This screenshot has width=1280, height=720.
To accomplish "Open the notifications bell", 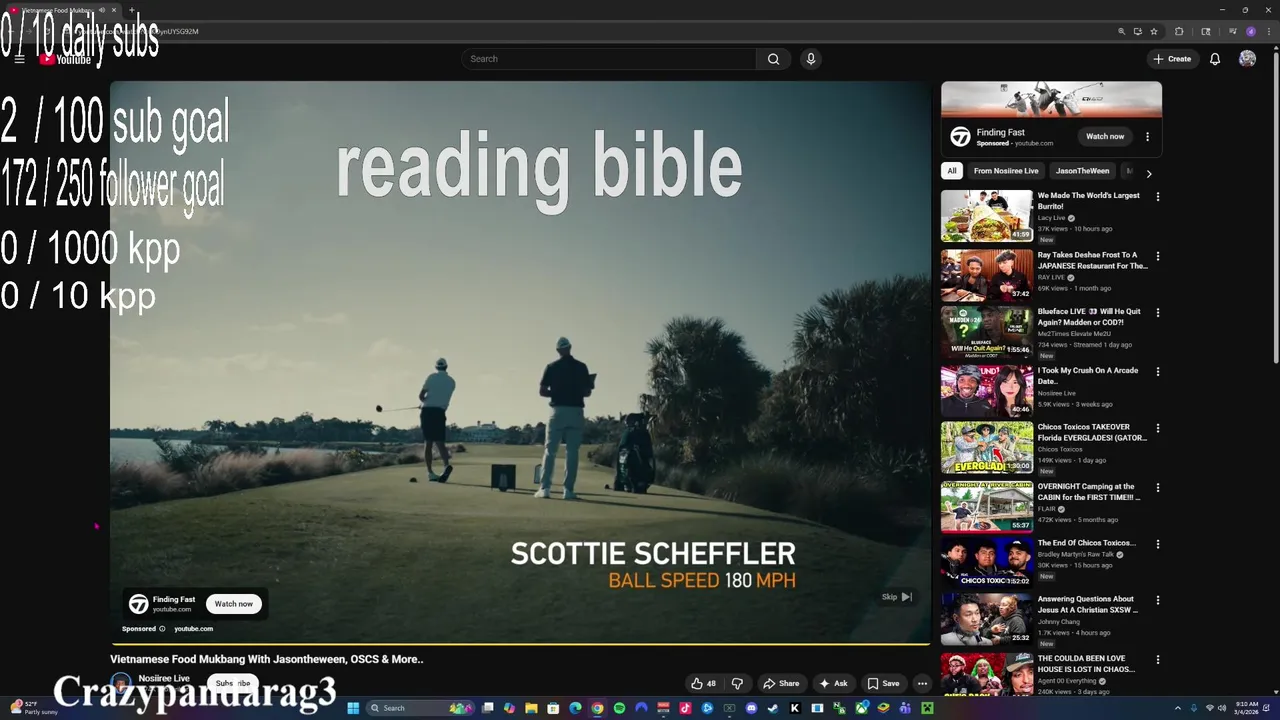I will (1215, 59).
